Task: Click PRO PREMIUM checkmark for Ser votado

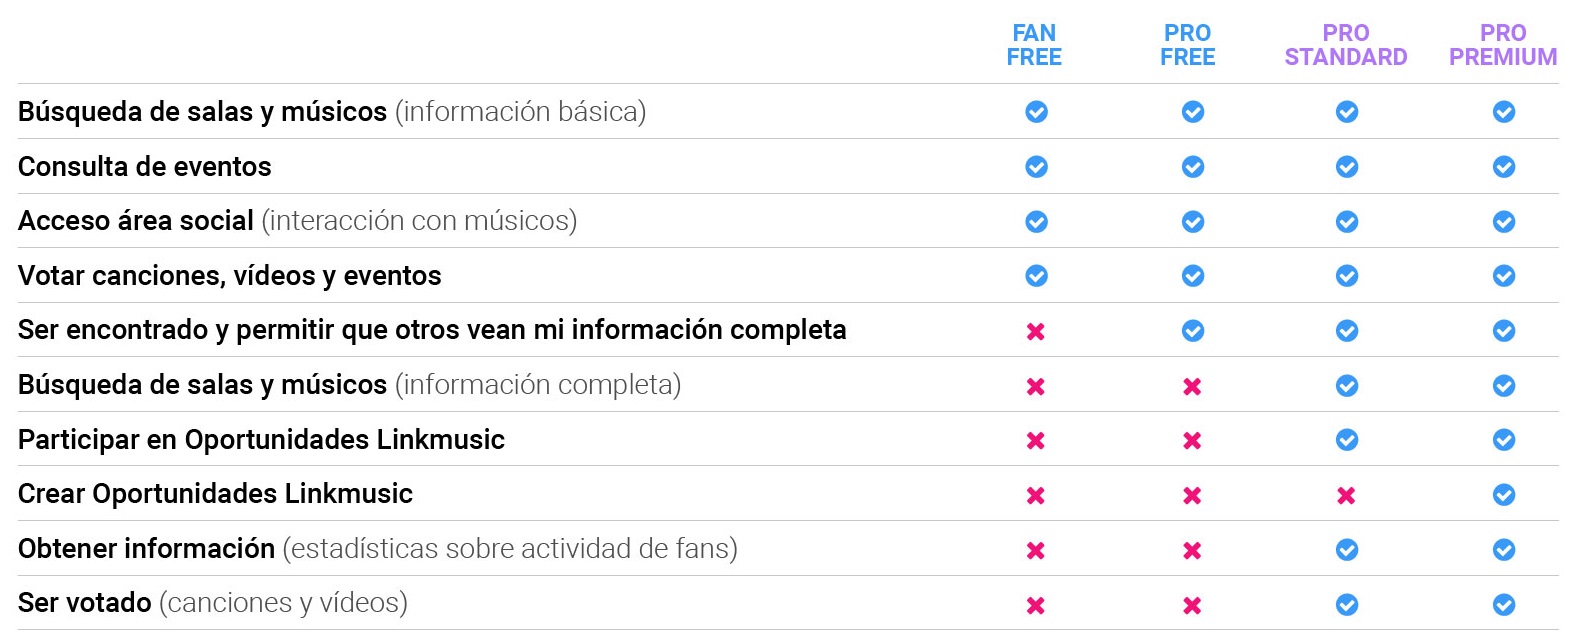Action: (x=1503, y=605)
